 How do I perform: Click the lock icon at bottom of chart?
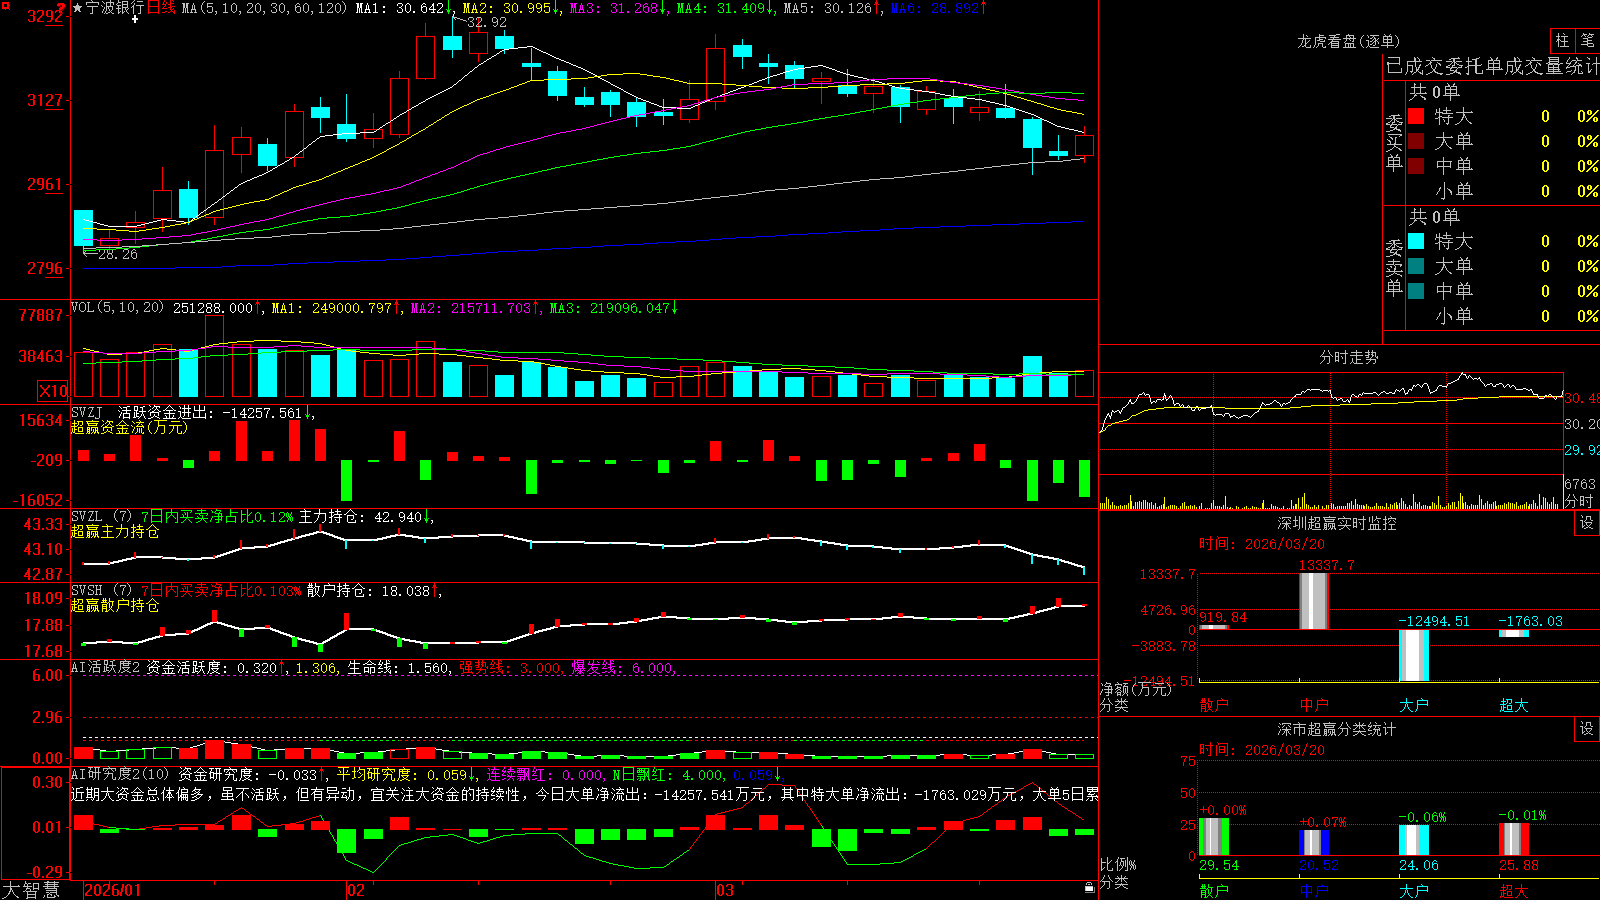pyautogui.click(x=1089, y=887)
